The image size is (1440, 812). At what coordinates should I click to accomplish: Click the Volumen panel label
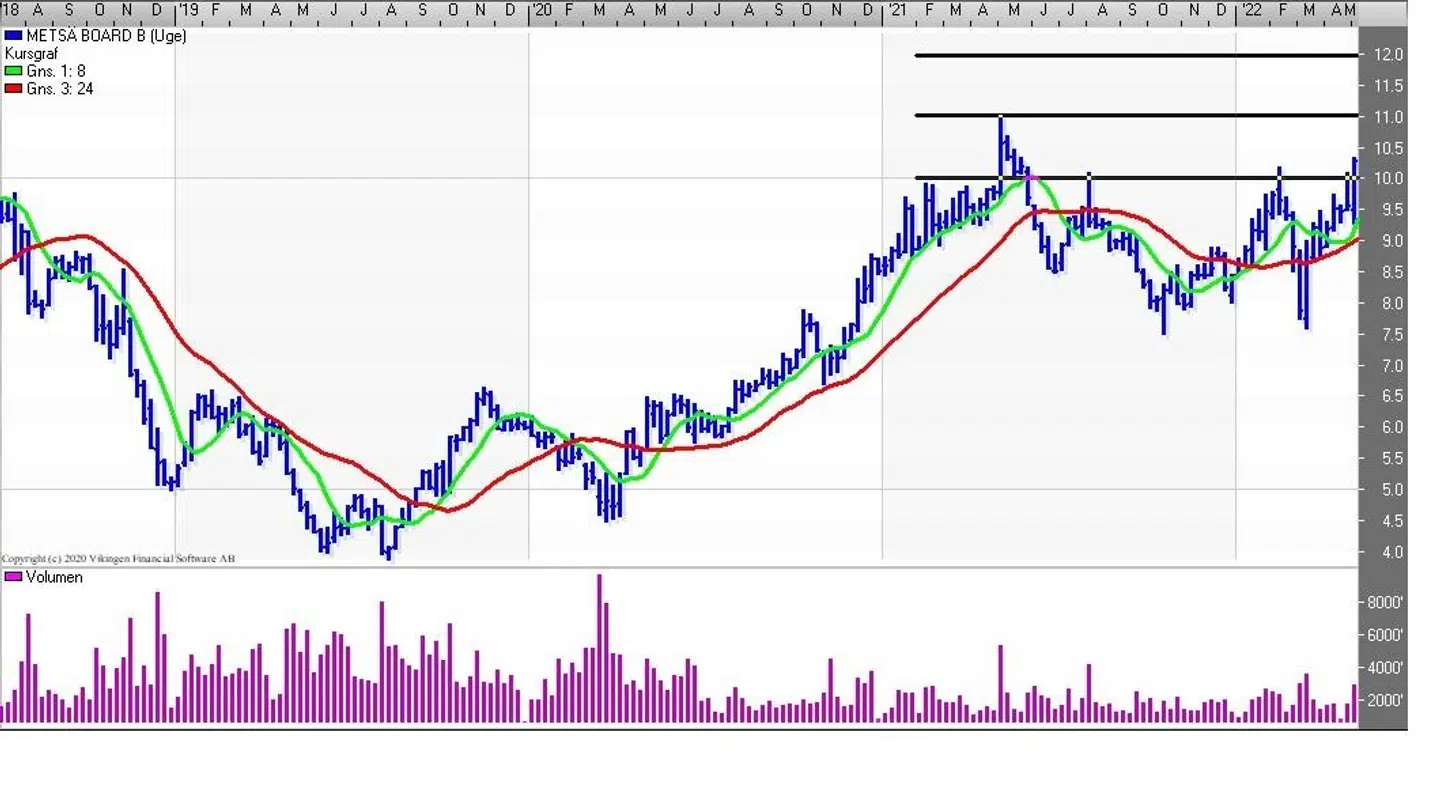pyautogui.click(x=54, y=578)
